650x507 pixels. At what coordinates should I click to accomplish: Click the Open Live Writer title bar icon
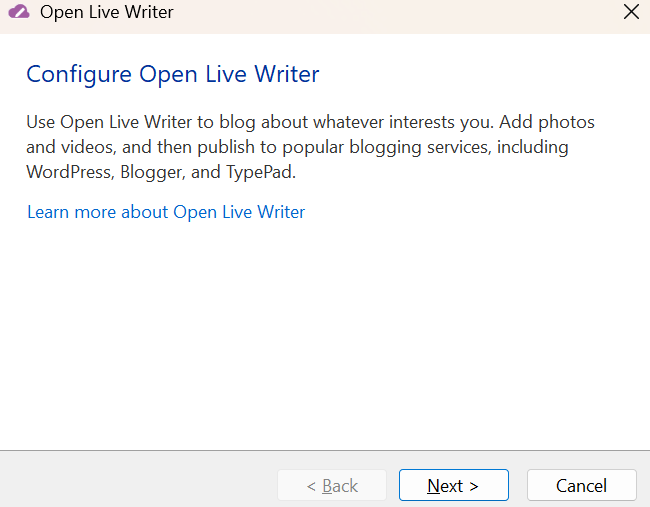point(18,13)
